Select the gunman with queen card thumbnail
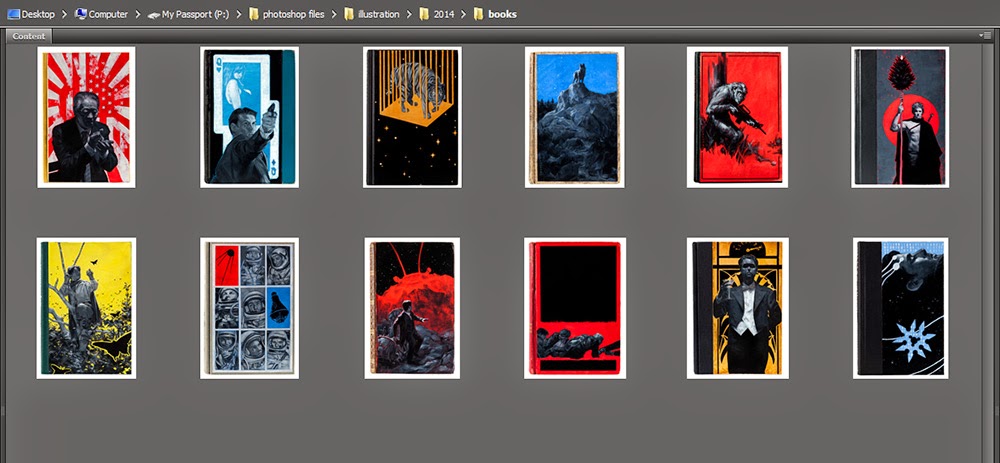 [249, 117]
